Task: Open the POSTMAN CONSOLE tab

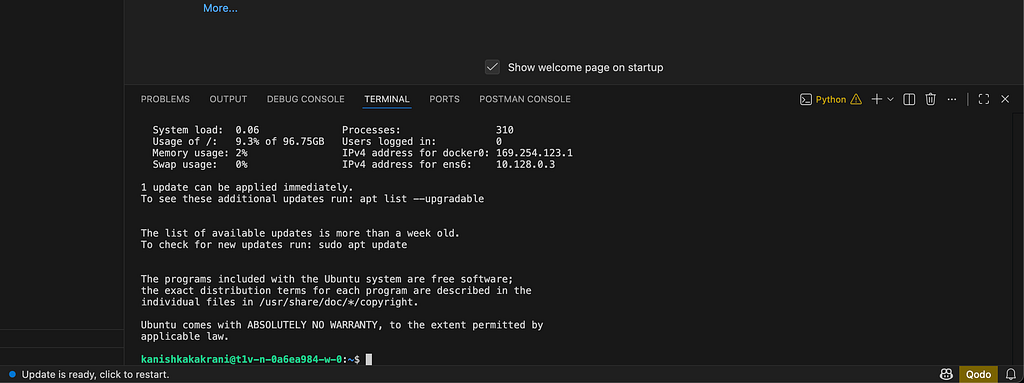Action: 525,99
